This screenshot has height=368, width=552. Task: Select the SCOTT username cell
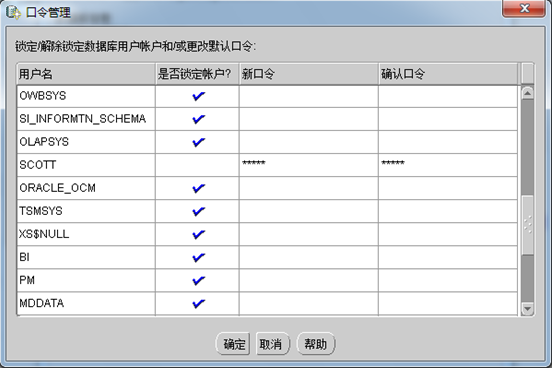coord(86,165)
